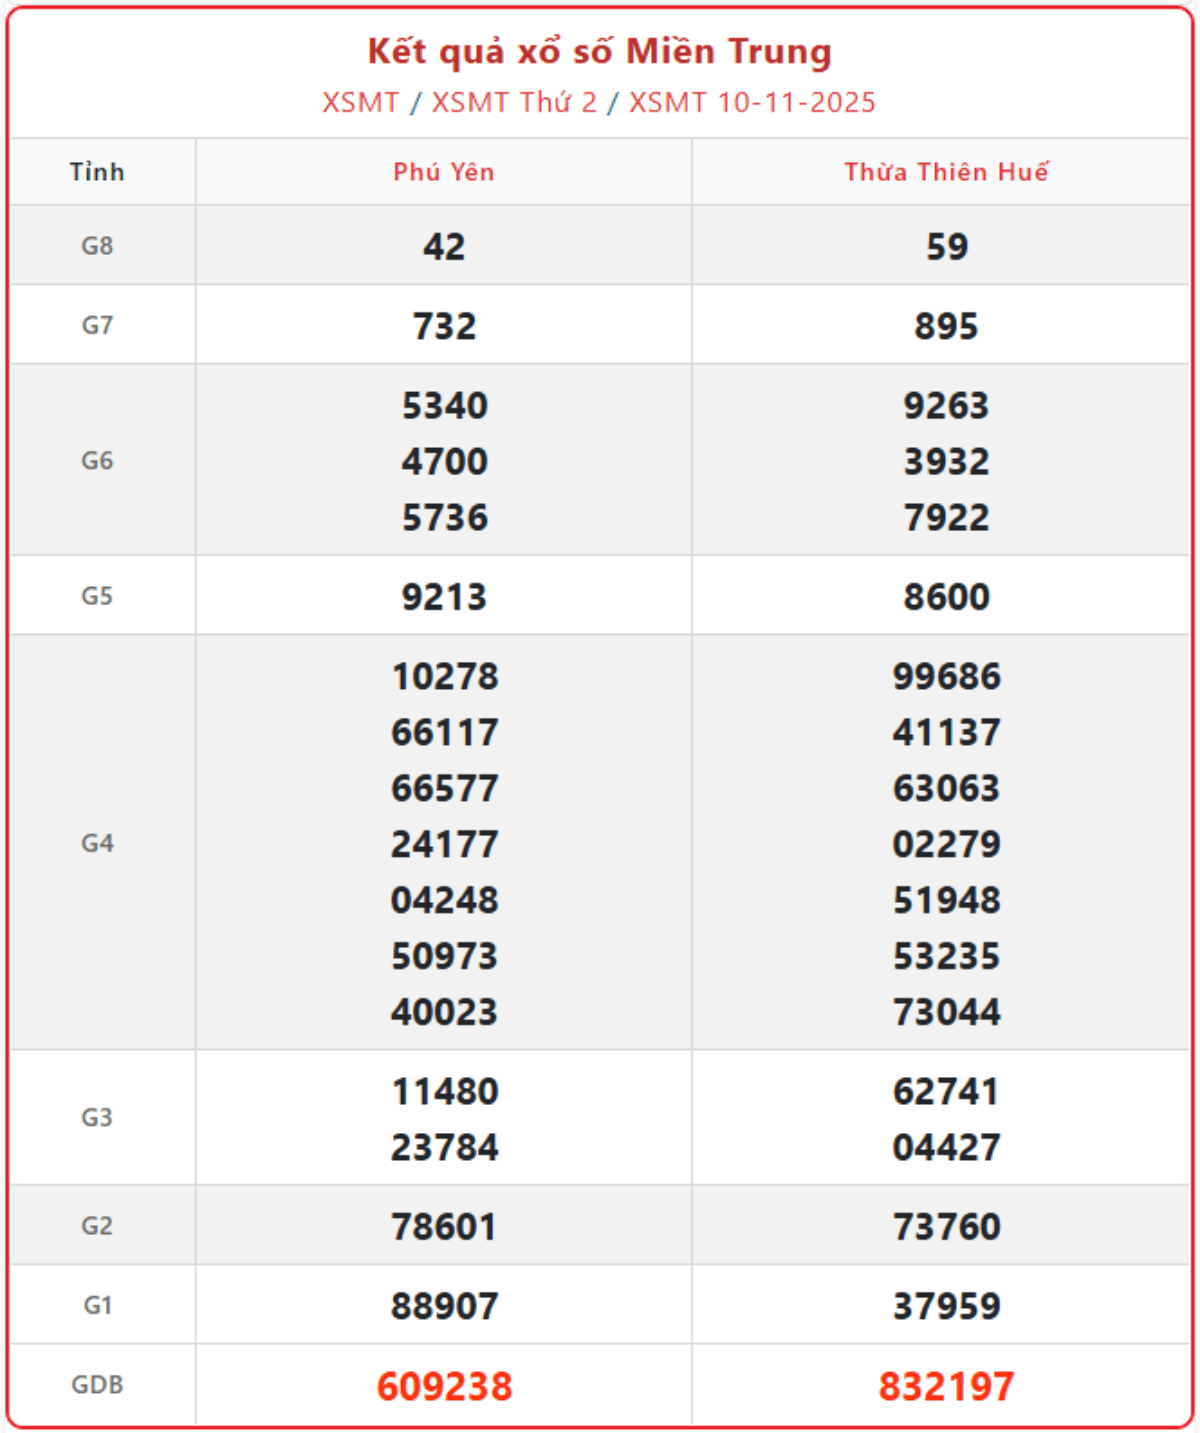Select Thừa Thiên Huế G7 number 895
Viewport: 1200px width, 1433px height.
coord(946,326)
